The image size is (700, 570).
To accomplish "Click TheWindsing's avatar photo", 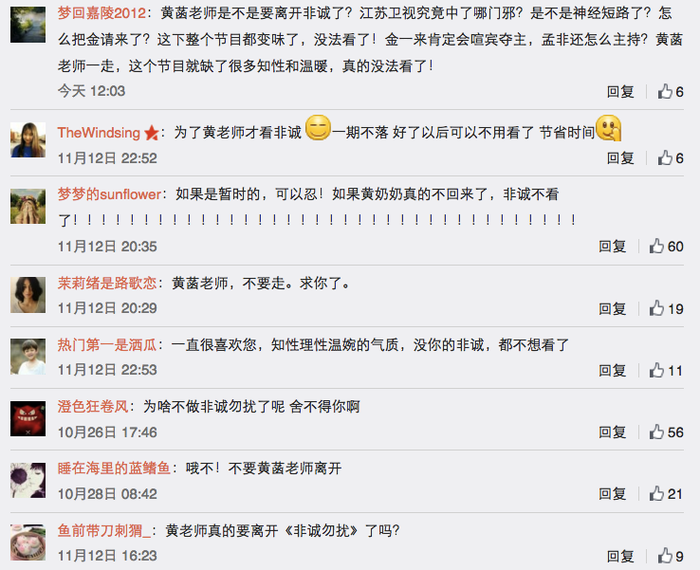I will 28,140.
